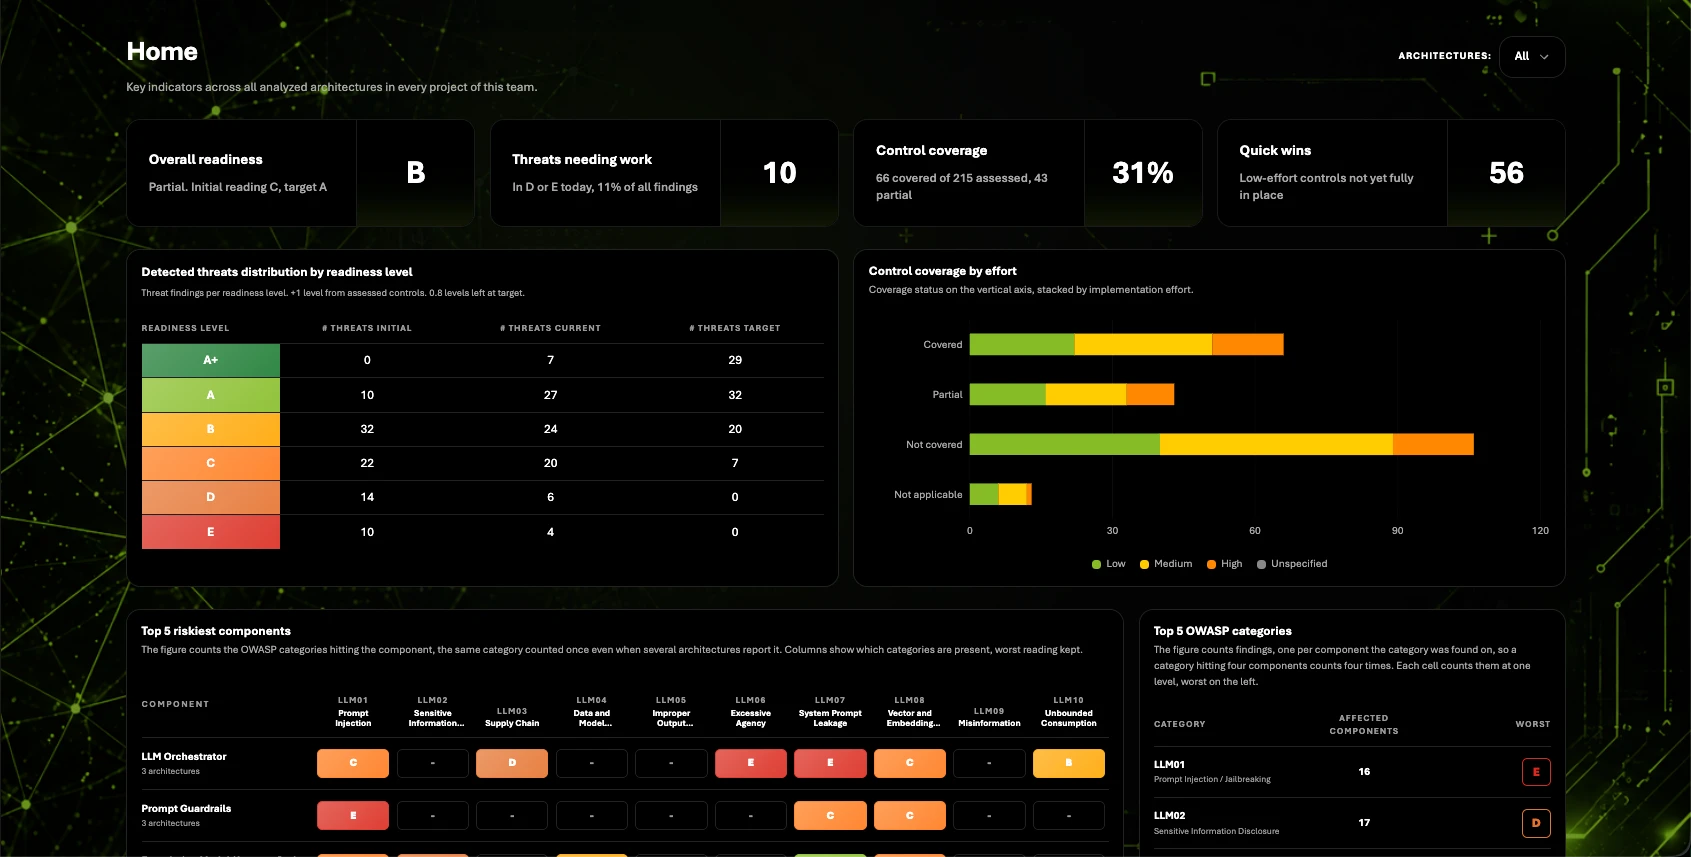
Task: Click LLM Orchestrator's Unbounded Consumption B cell
Action: coord(1069,763)
